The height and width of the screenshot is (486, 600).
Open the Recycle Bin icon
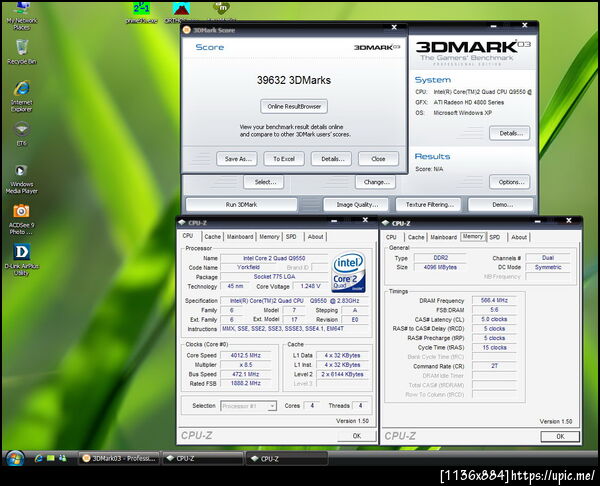tap(22, 52)
